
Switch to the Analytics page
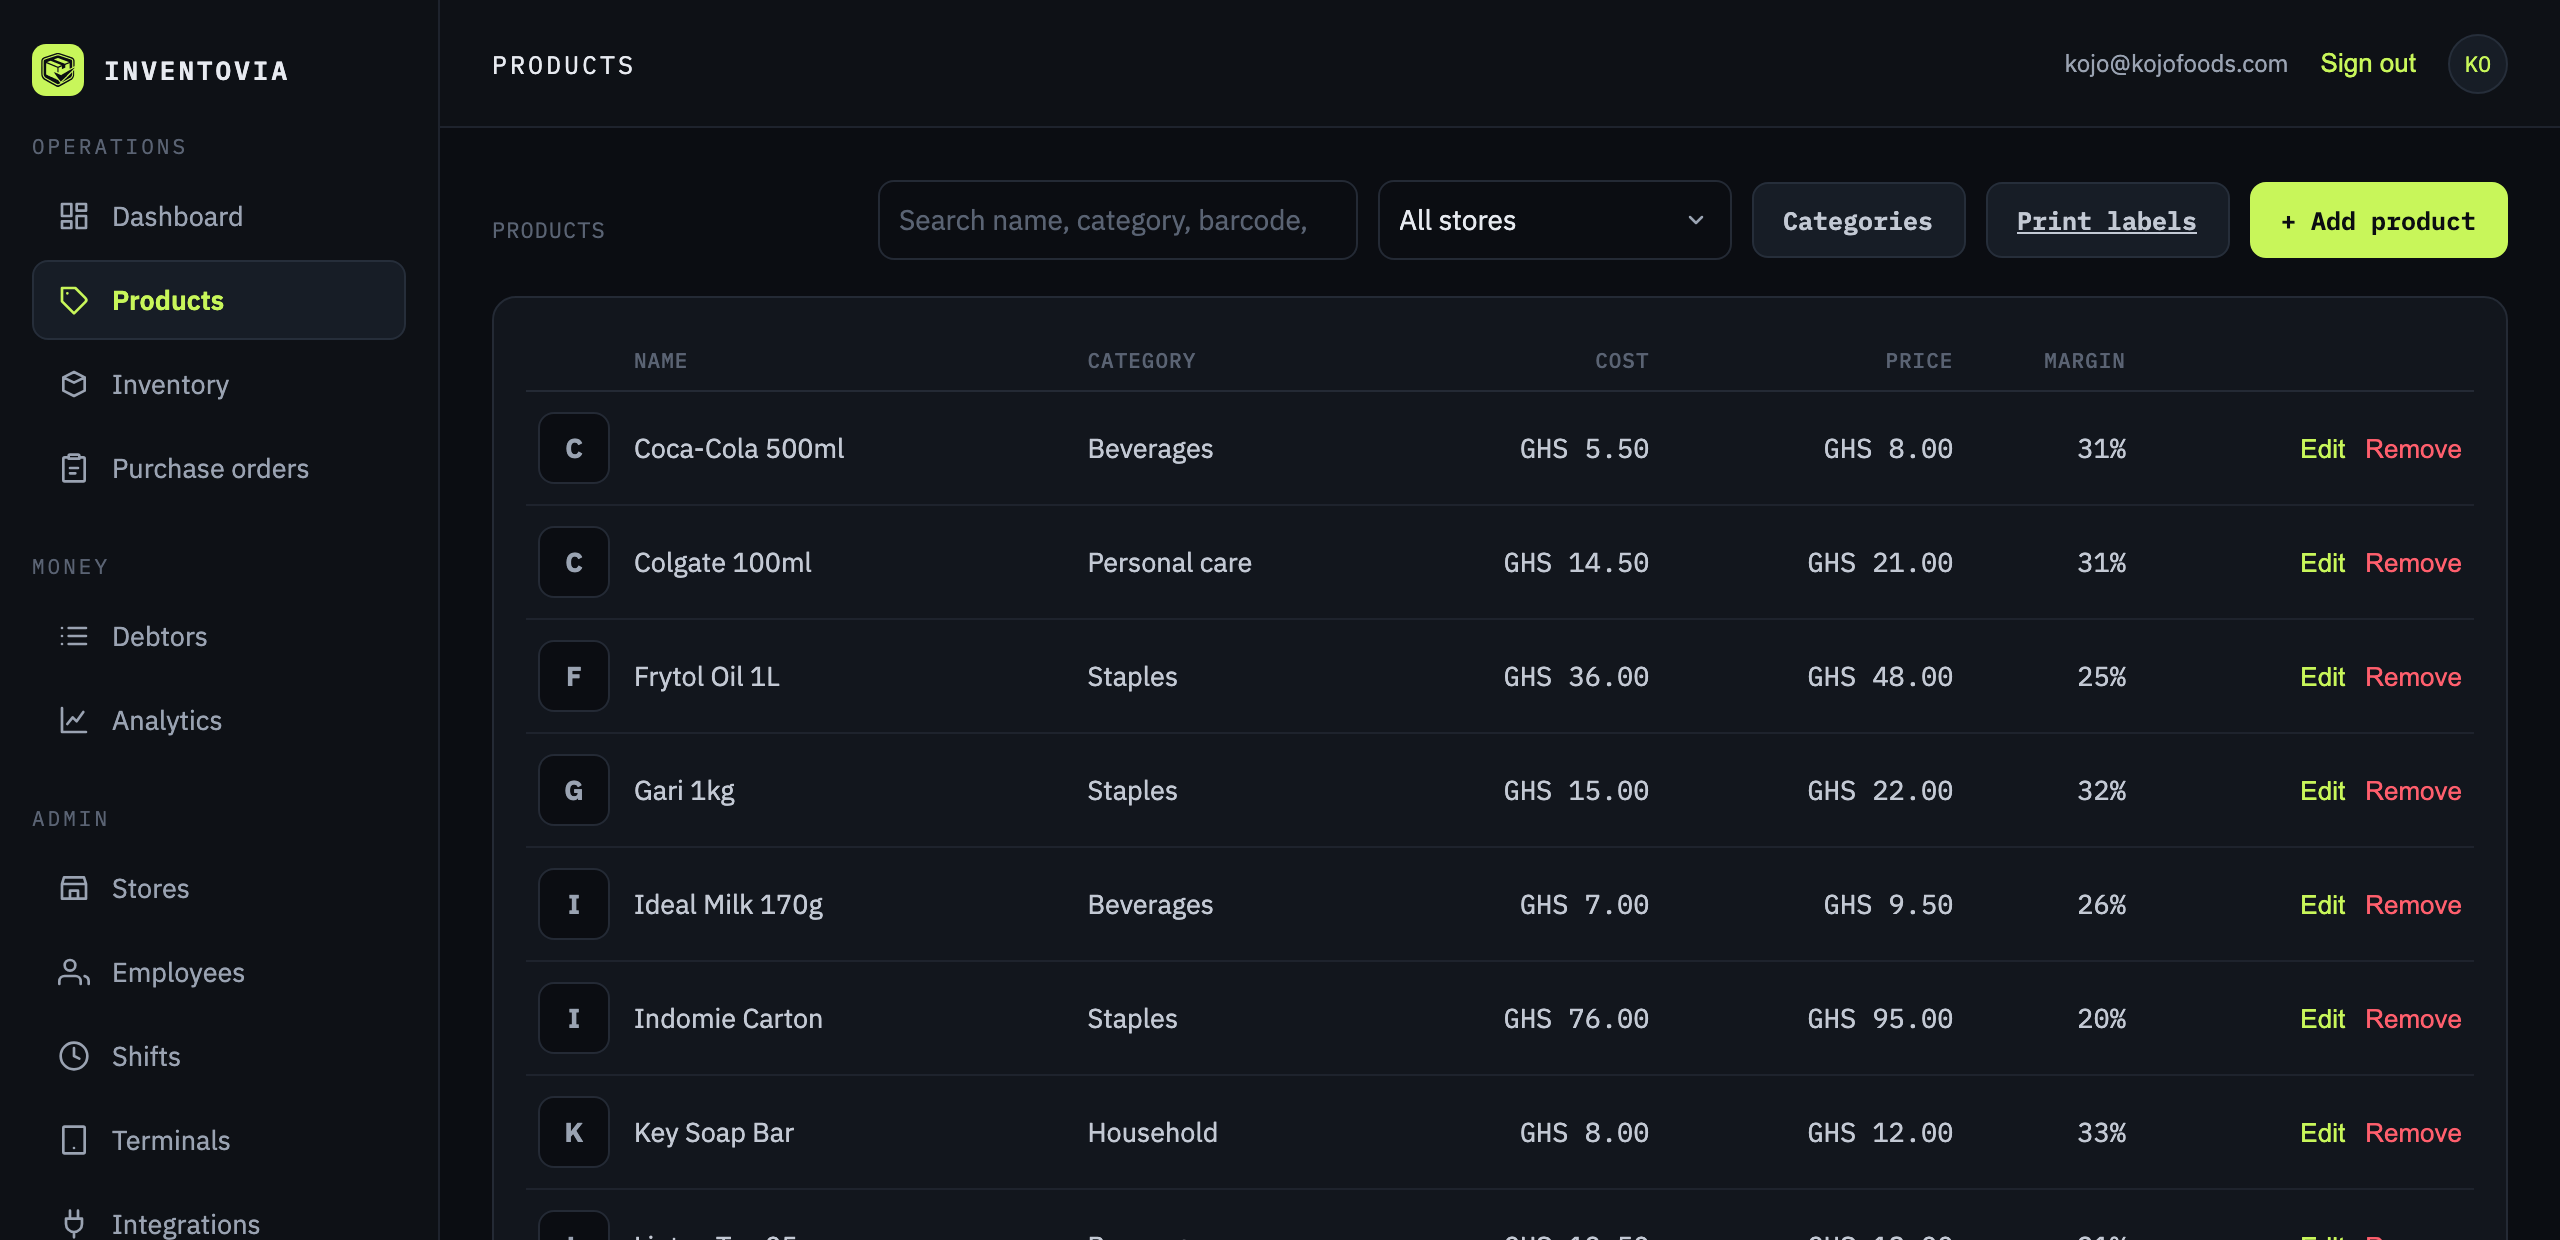[x=219, y=720]
